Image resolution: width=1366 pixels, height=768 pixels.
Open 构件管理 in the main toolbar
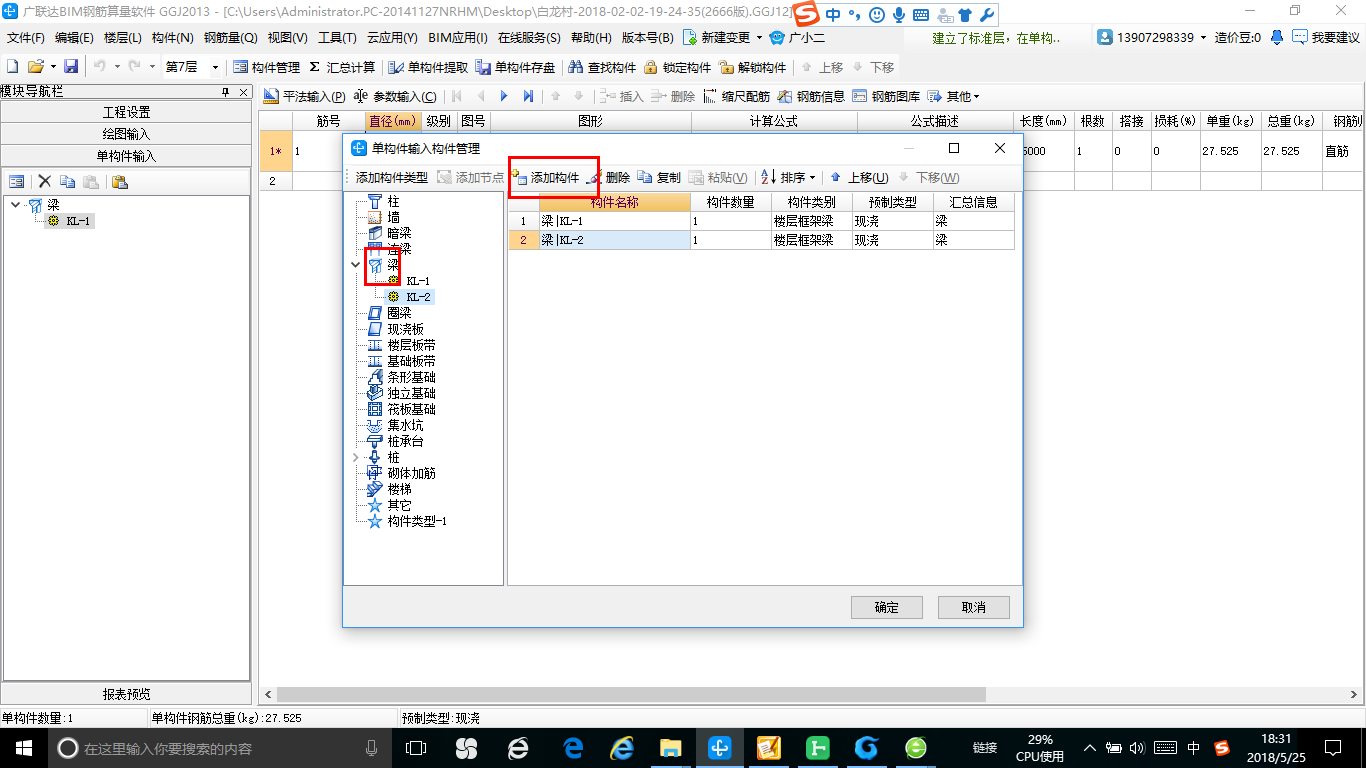(x=266, y=67)
